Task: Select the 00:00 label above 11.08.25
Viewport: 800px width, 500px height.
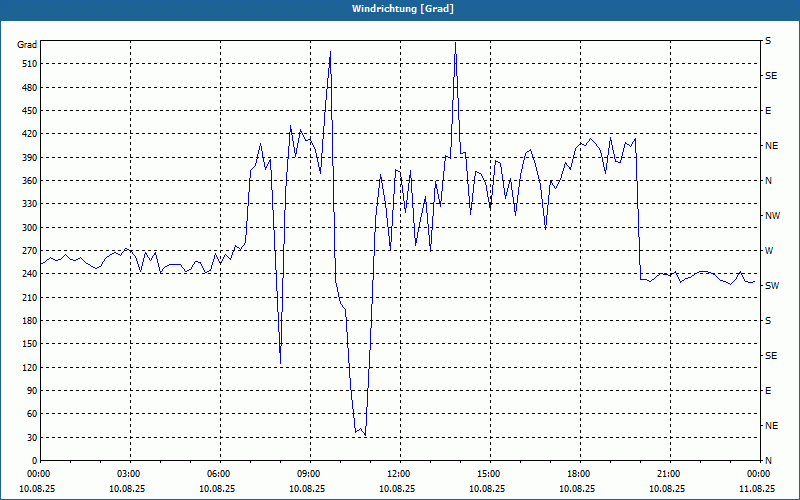Action: click(757, 473)
